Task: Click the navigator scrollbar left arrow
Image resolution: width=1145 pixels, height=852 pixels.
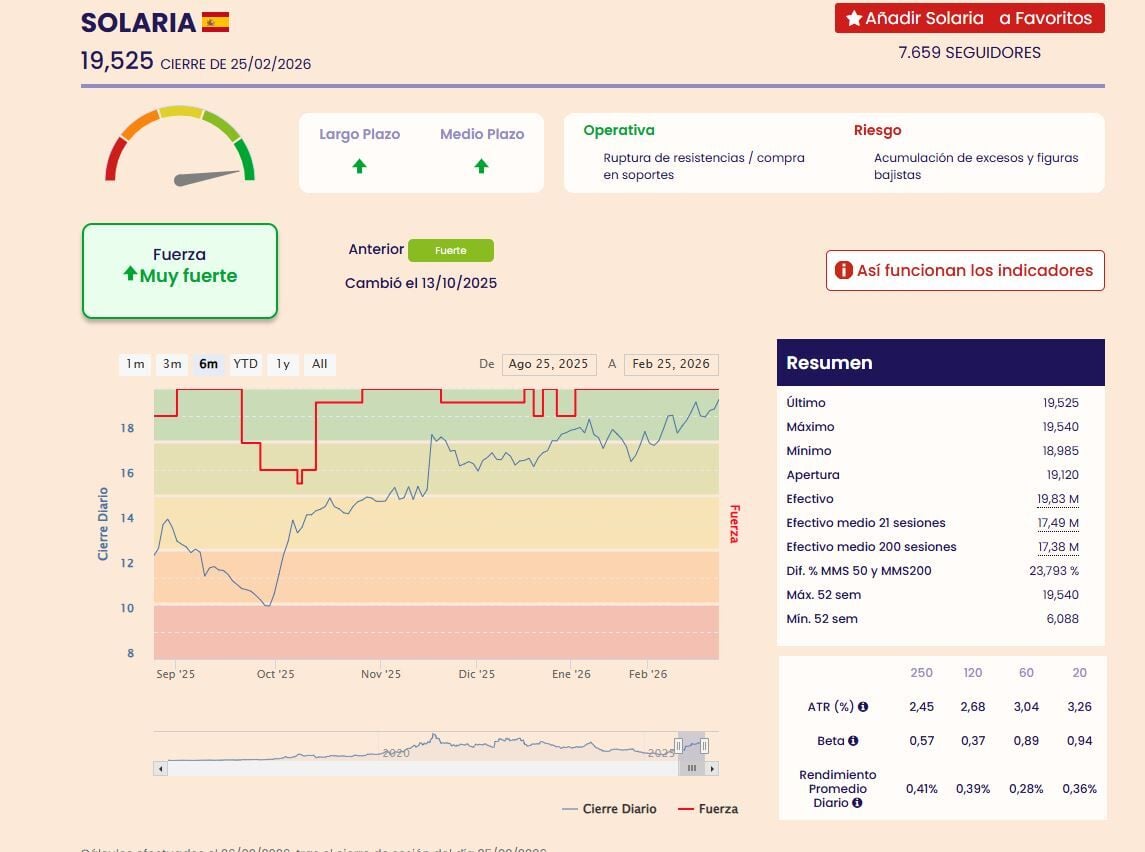Action: (160, 768)
